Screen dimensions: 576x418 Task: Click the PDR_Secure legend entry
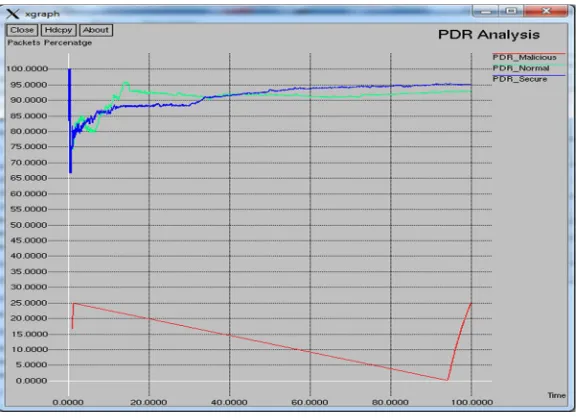519,79
